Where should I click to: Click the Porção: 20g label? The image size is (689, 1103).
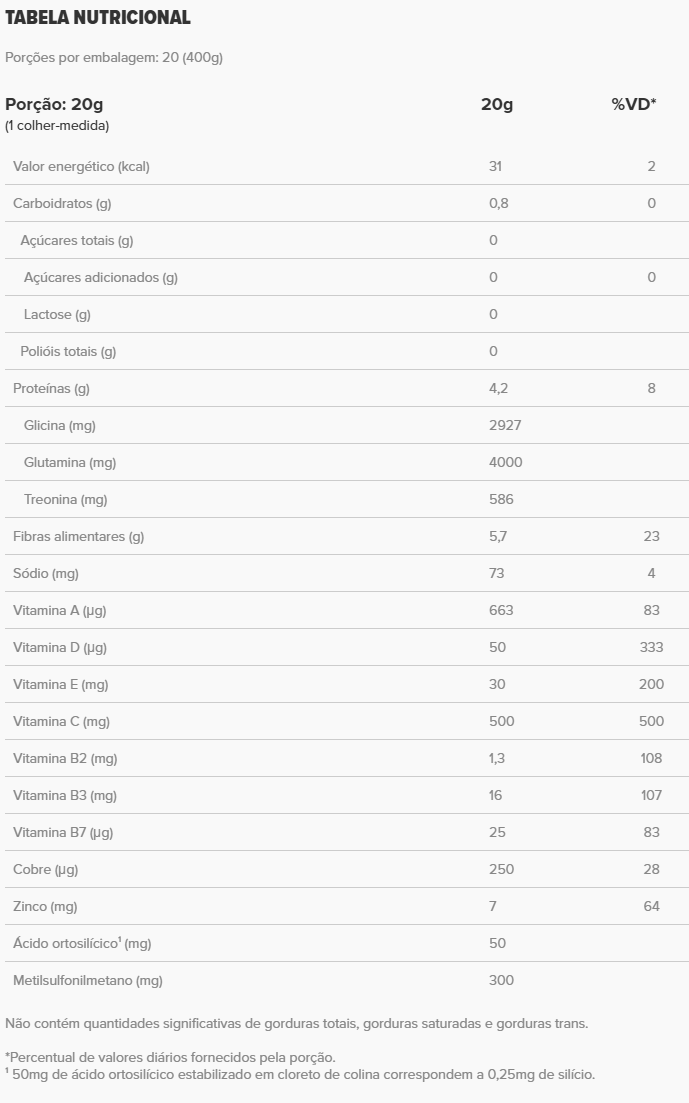[x=54, y=104]
